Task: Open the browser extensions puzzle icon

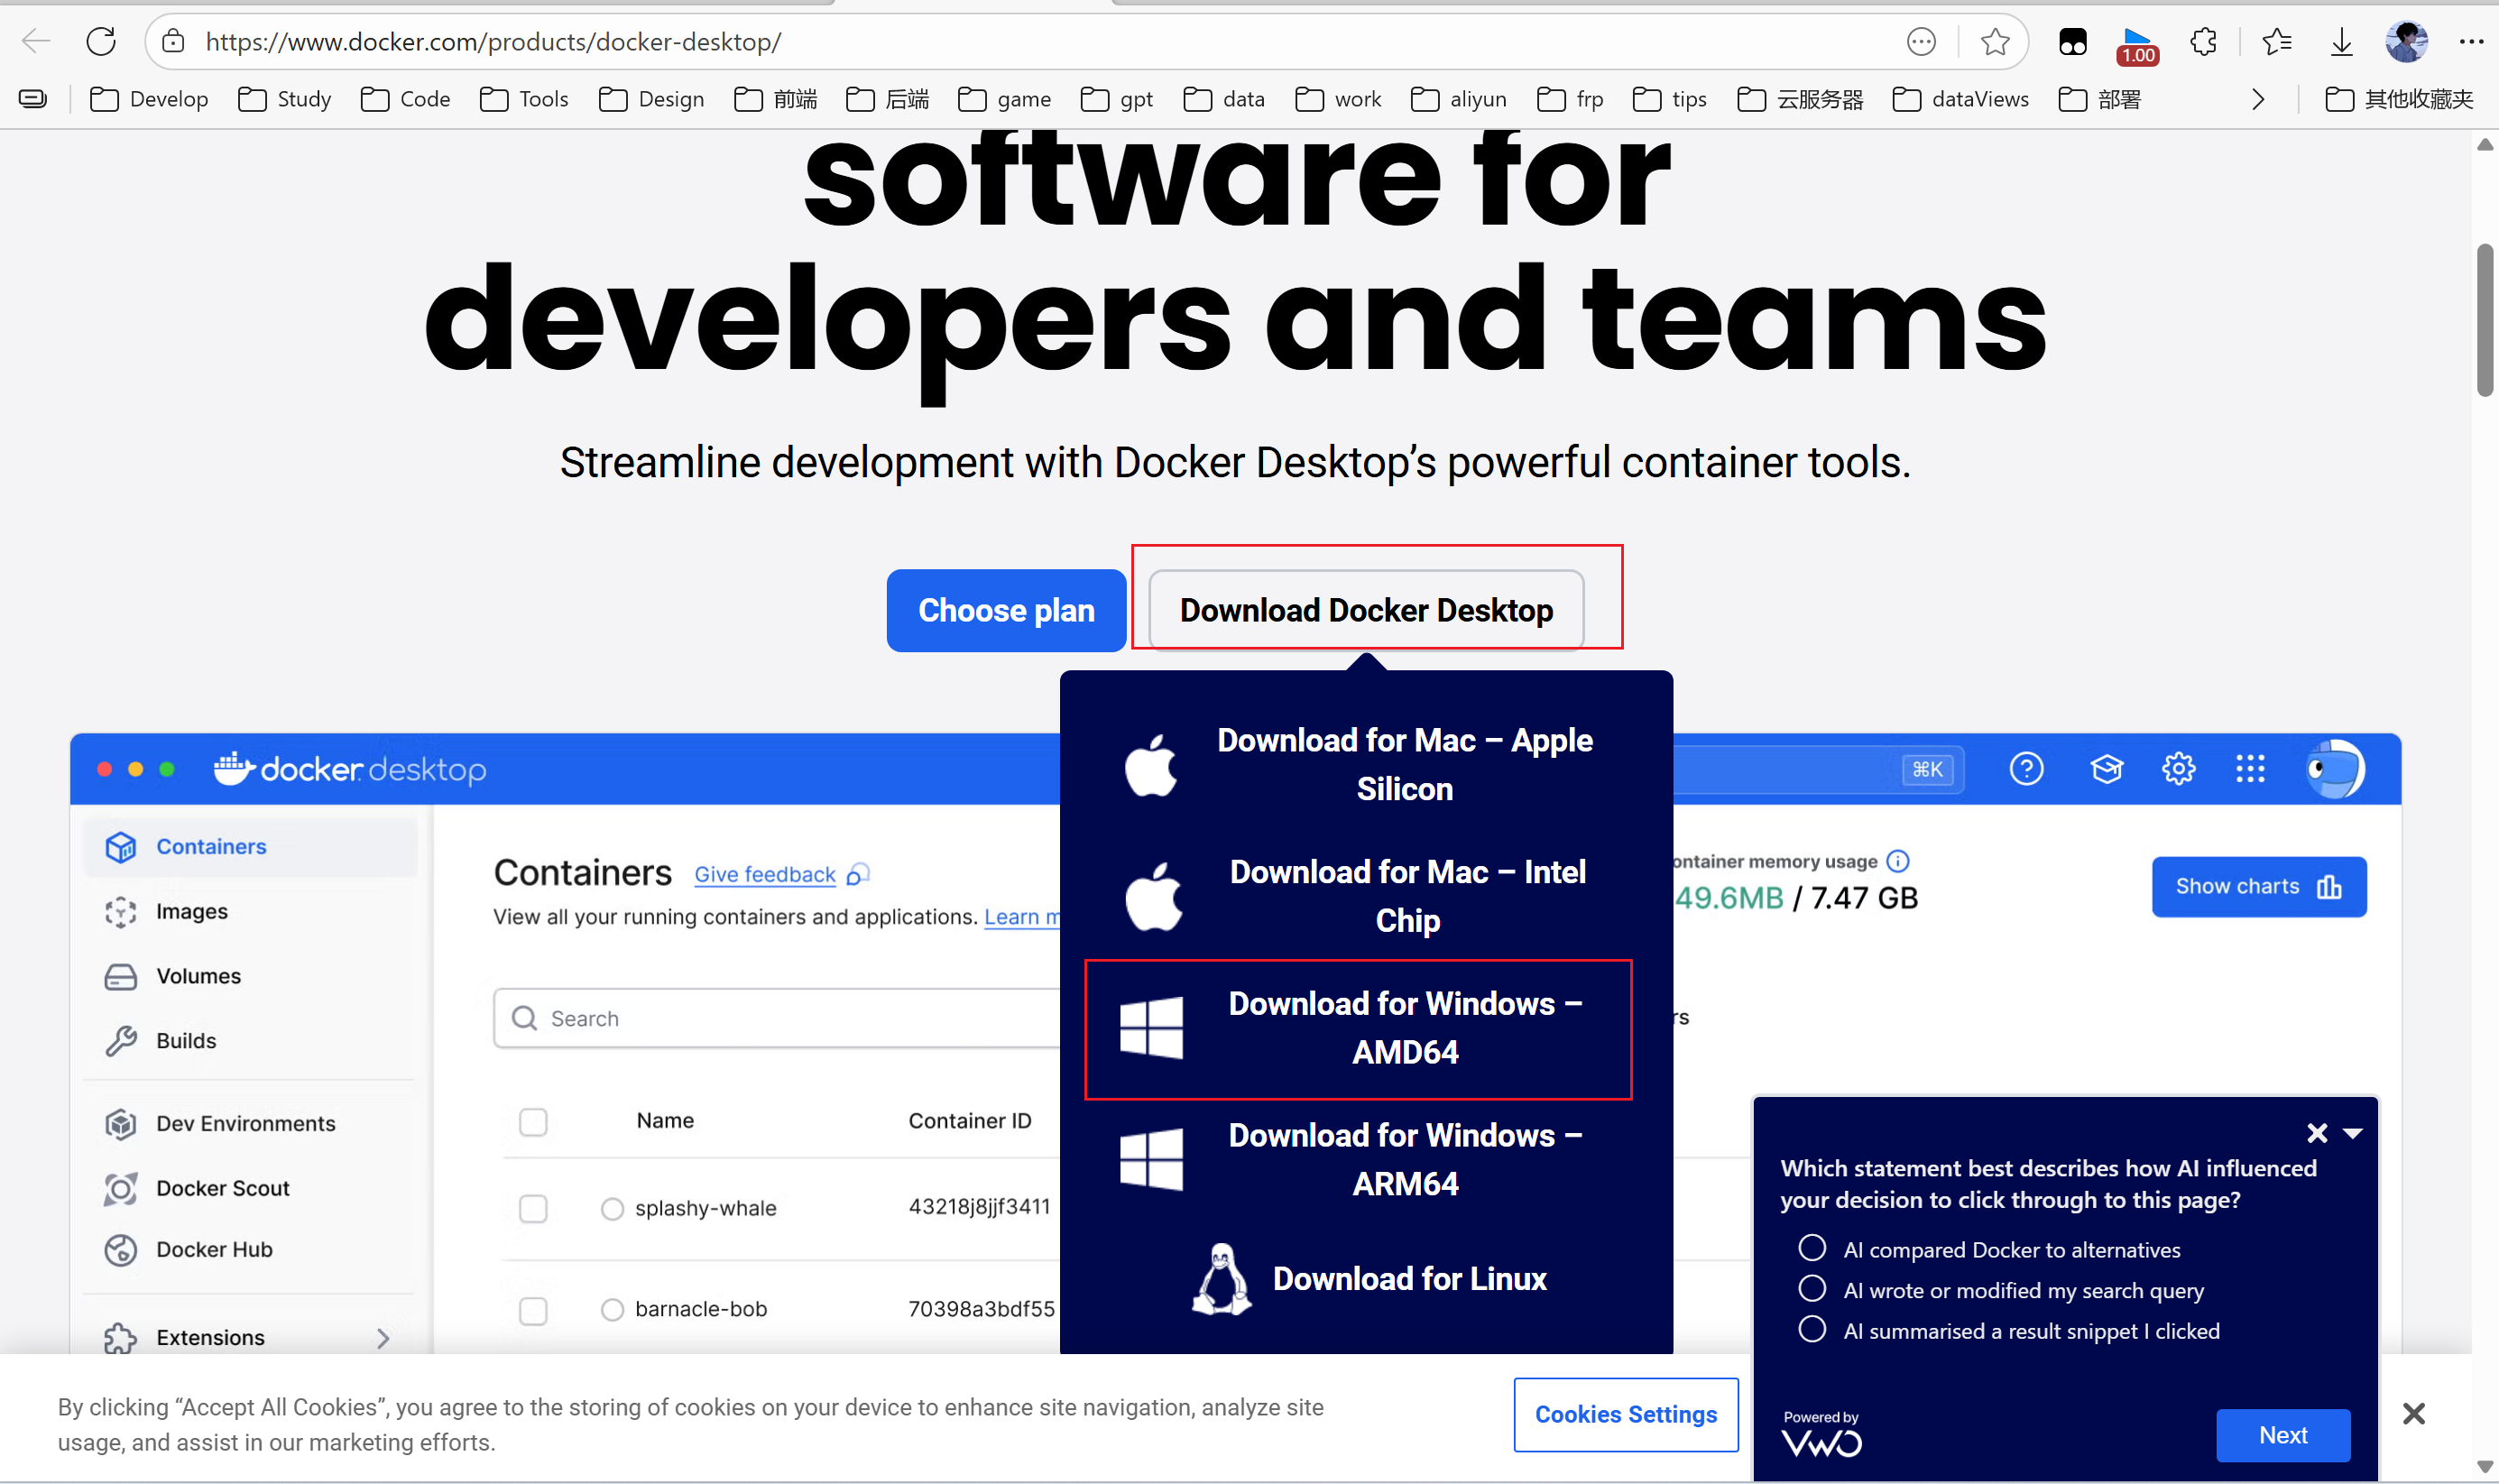Action: click(x=2203, y=42)
